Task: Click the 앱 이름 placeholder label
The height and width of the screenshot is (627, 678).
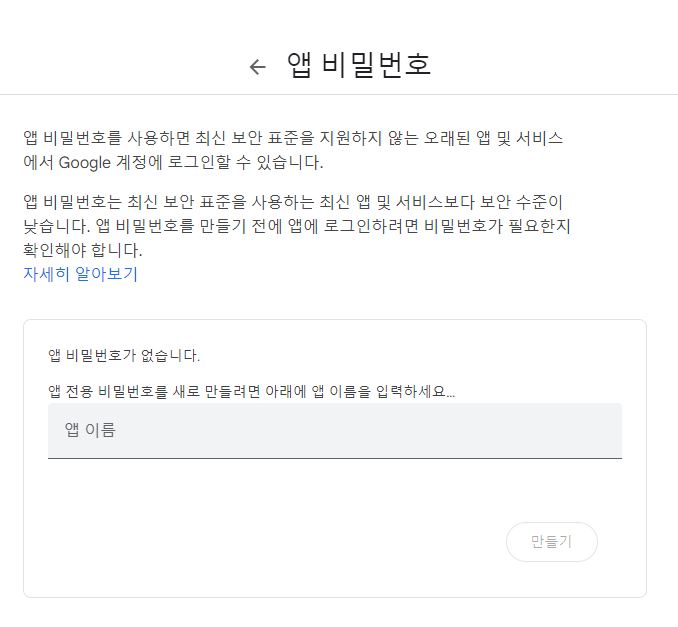Action: [x=90, y=430]
